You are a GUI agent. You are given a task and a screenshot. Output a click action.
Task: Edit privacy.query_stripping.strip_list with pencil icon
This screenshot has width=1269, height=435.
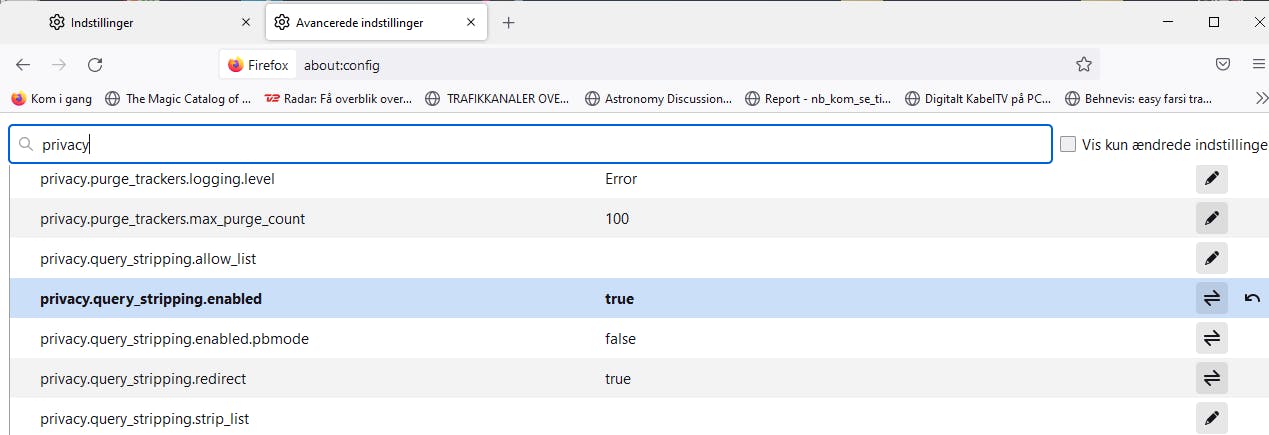[x=1212, y=418]
